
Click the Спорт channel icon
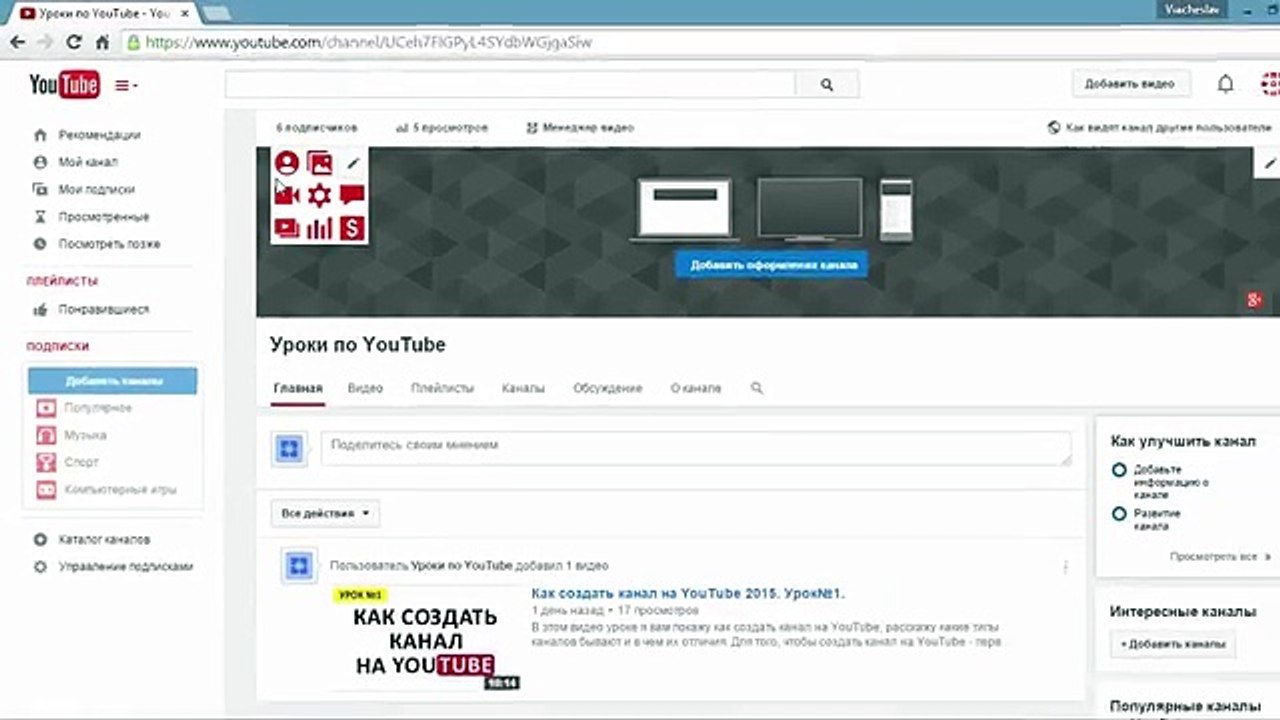click(46, 462)
